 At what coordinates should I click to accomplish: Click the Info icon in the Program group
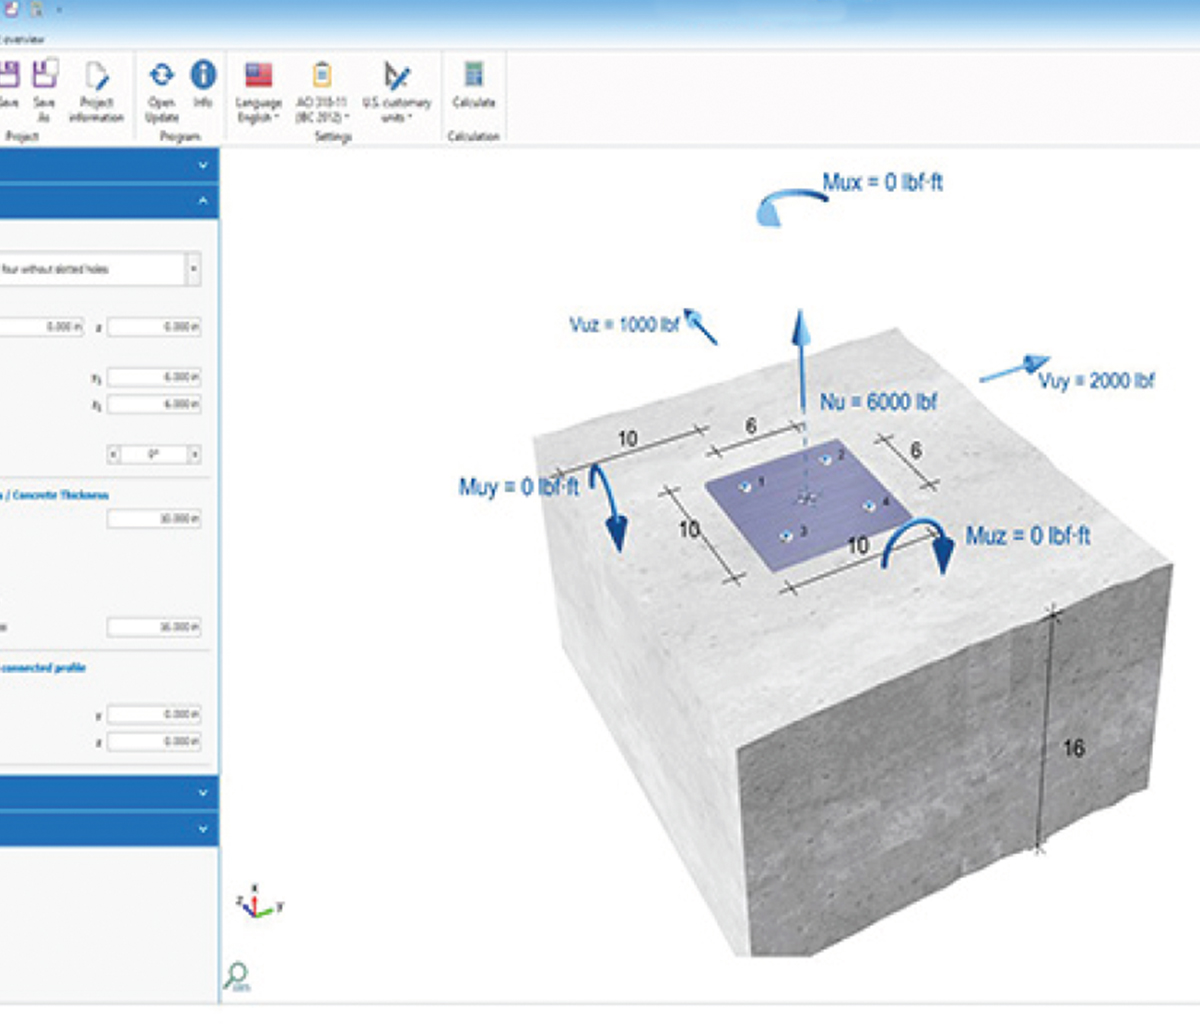(203, 72)
